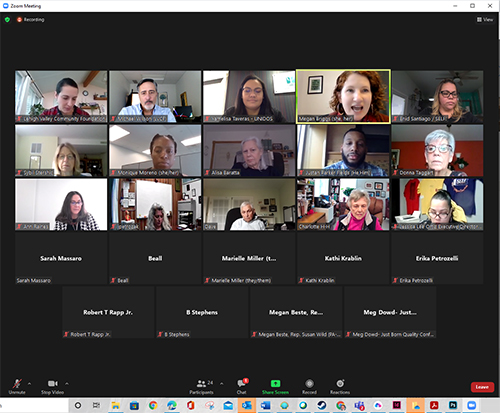500x413 pixels.
Task: Open Google Chrome from the taskbar
Action: coord(153,405)
